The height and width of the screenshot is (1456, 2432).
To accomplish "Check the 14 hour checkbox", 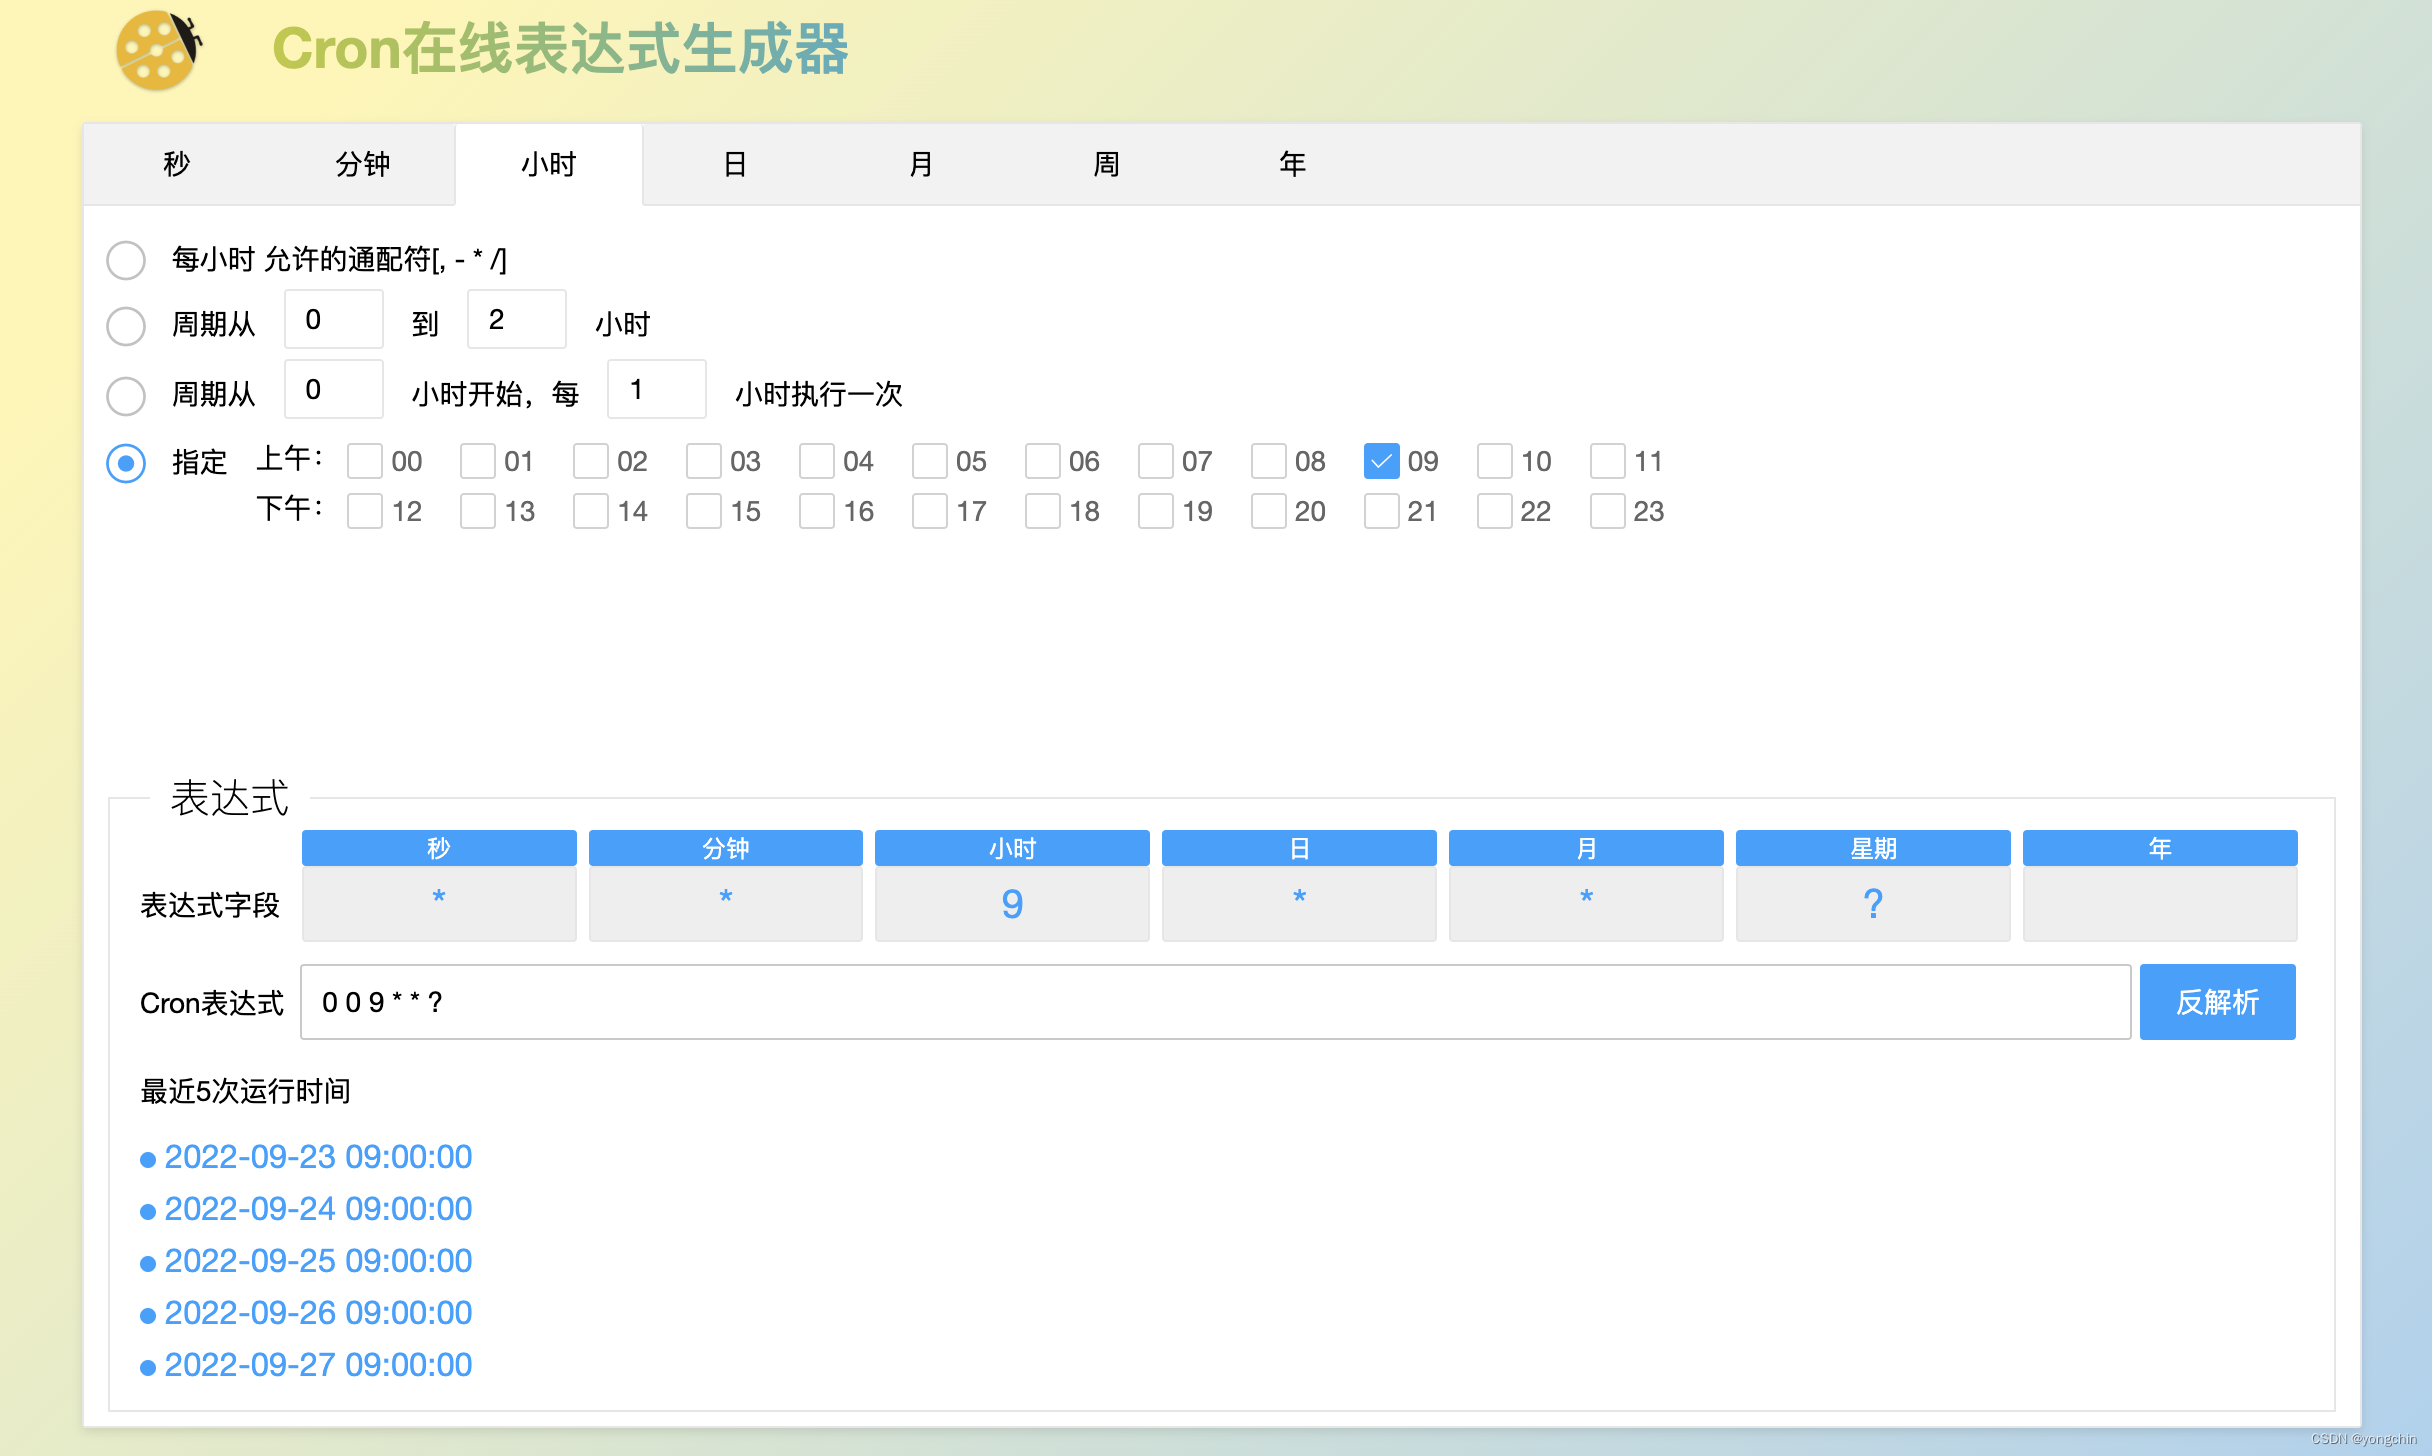I will coord(591,511).
